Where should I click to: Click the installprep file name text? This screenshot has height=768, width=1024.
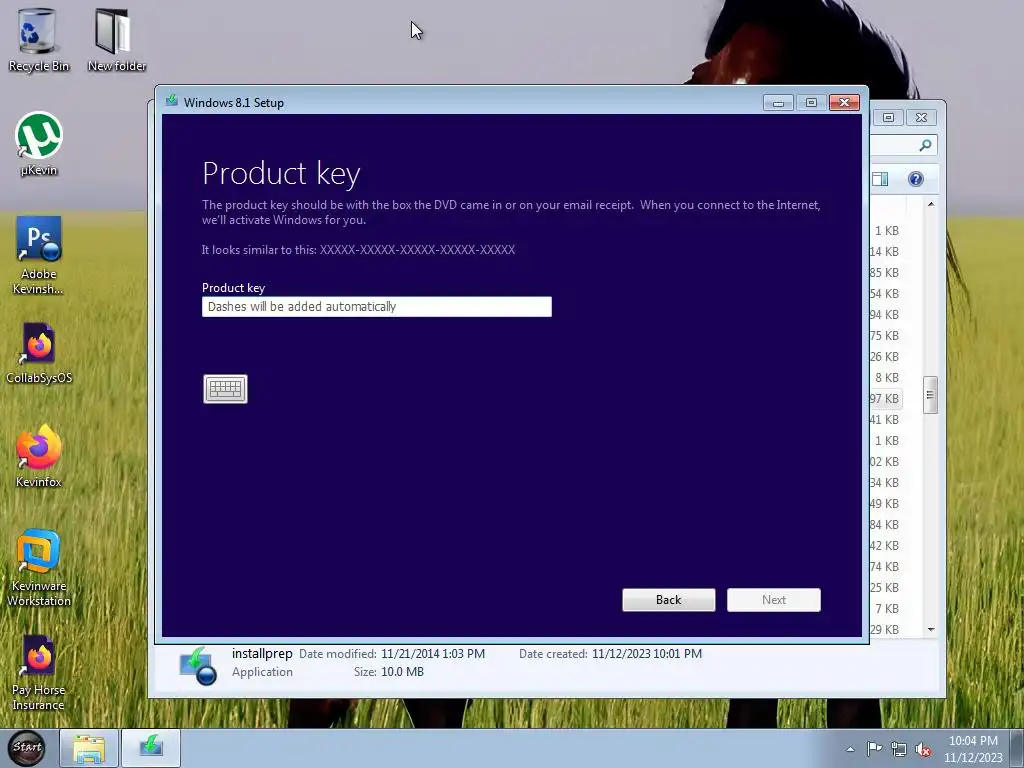262,654
